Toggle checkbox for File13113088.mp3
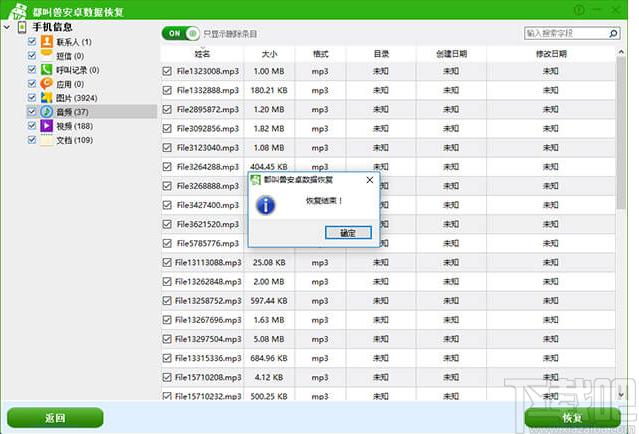Image resolution: width=639 pixels, height=434 pixels. 167,262
